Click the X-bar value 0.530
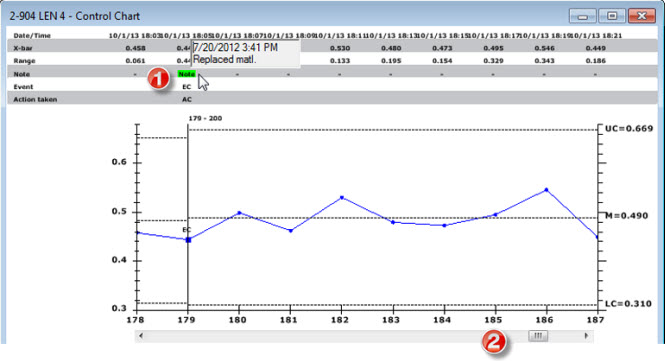Screen dimensions: 665x361 340,48
